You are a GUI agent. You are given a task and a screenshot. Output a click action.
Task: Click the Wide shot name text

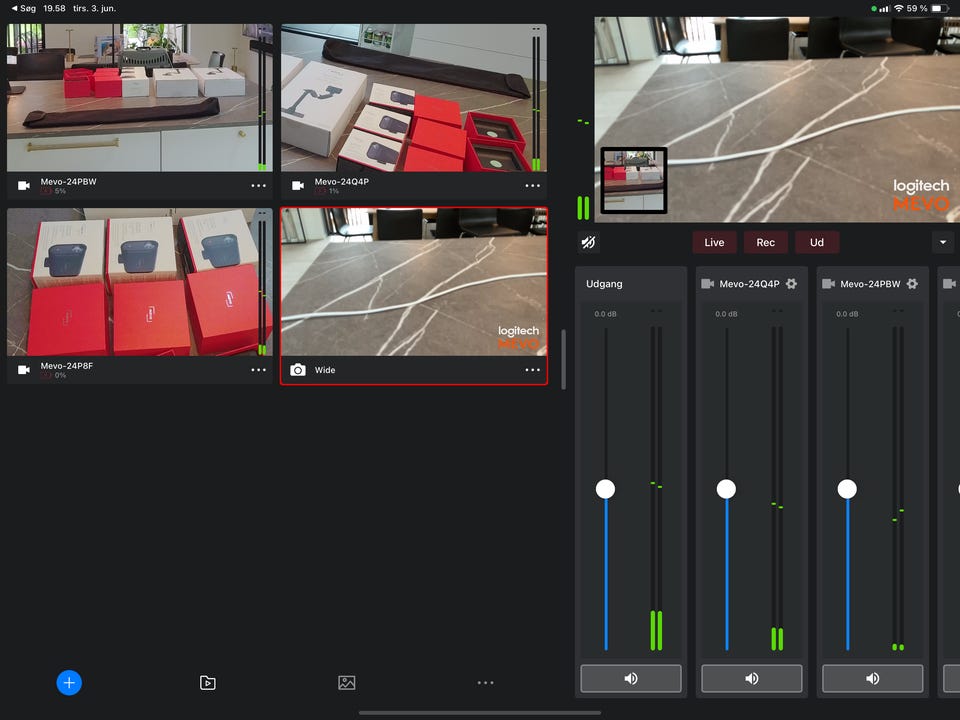pyautogui.click(x=325, y=370)
